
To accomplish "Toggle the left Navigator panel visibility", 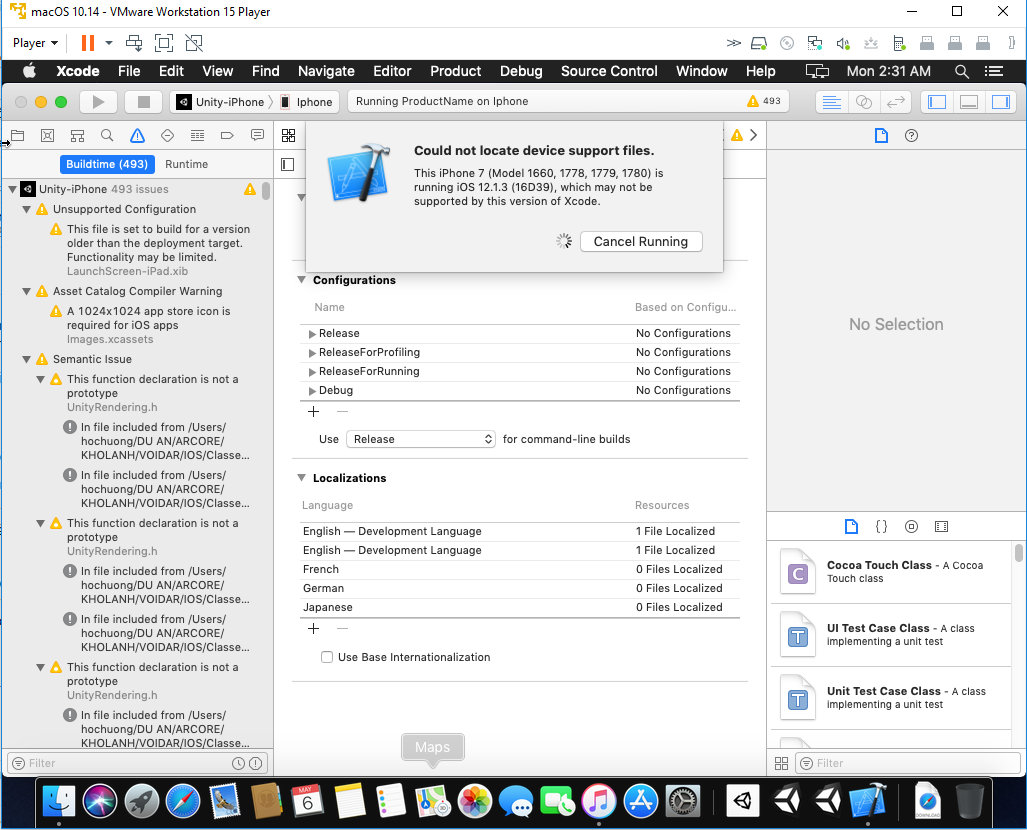I will tap(937, 102).
